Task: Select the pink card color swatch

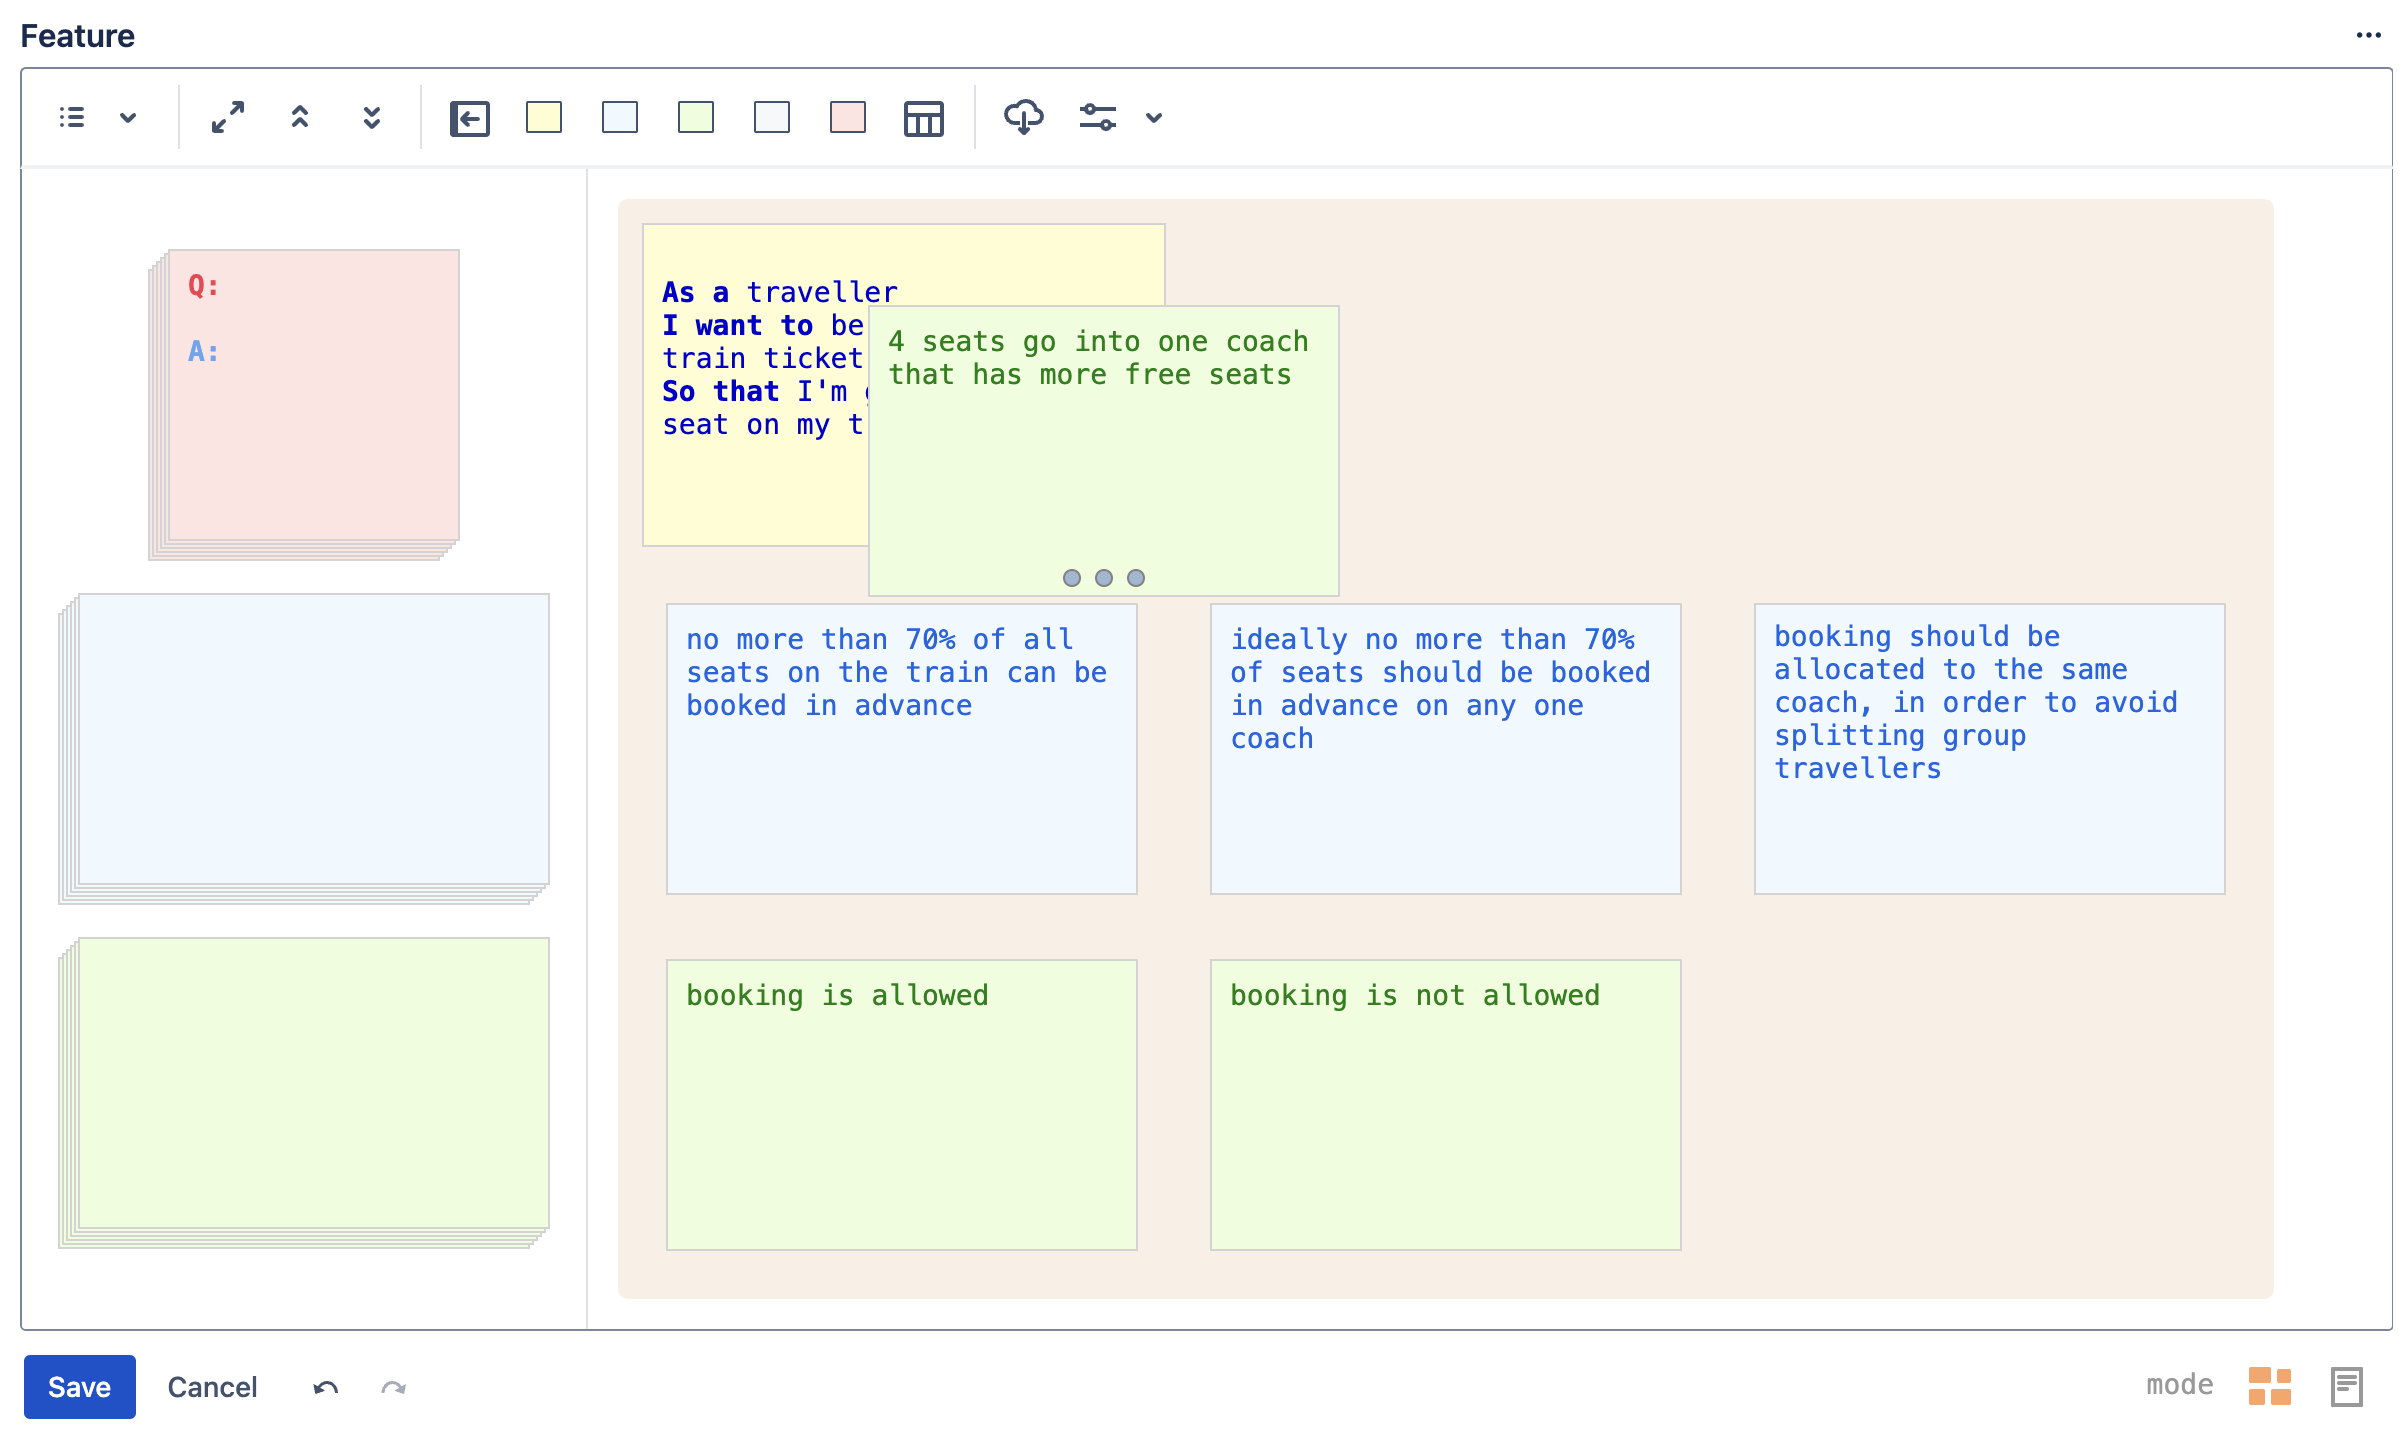Action: [x=848, y=117]
